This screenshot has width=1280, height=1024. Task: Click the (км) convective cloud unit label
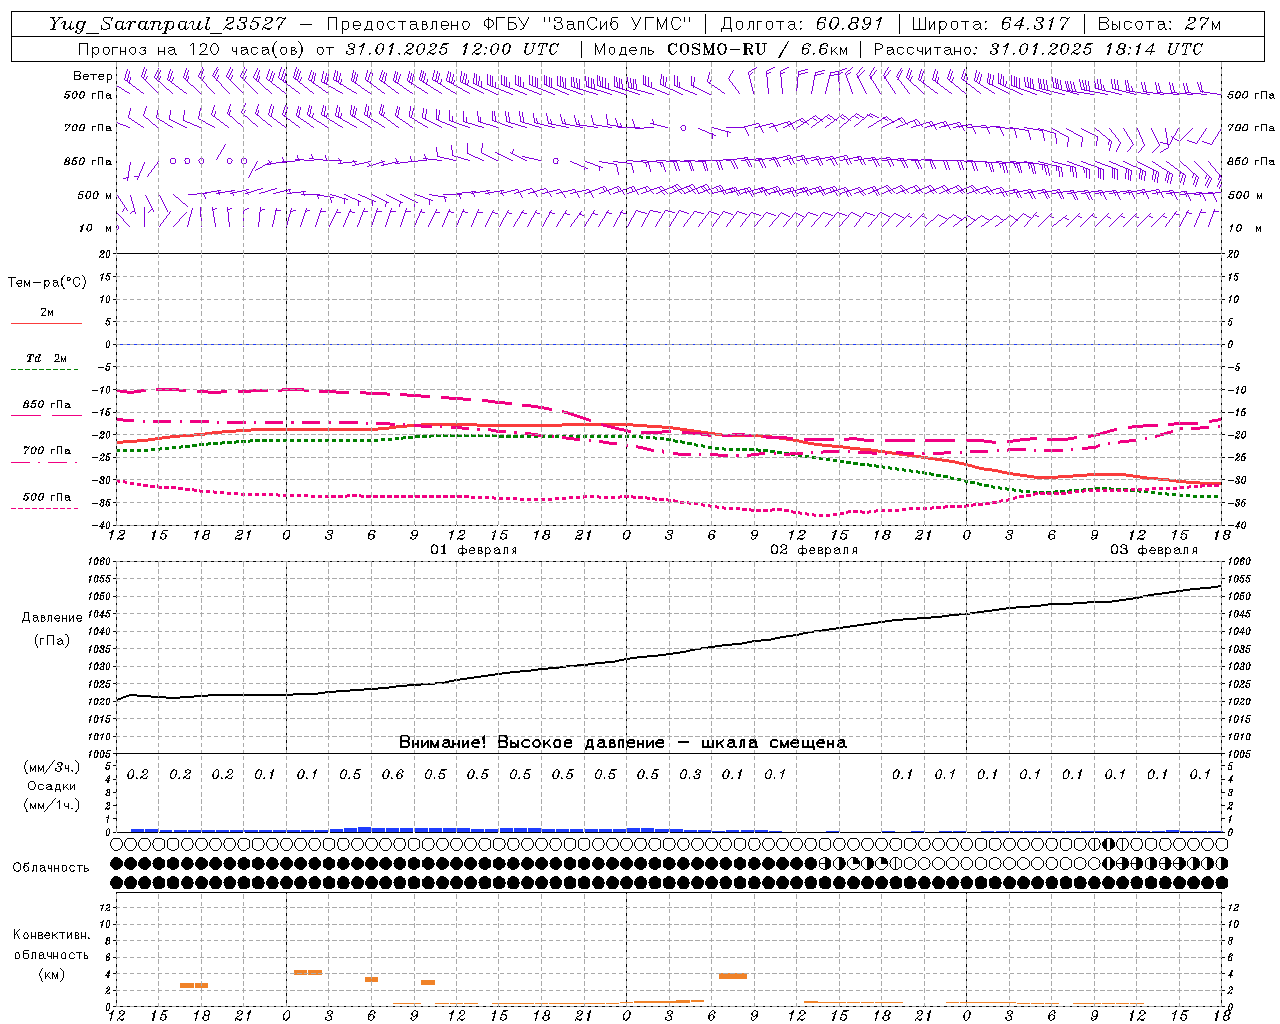click(x=52, y=973)
